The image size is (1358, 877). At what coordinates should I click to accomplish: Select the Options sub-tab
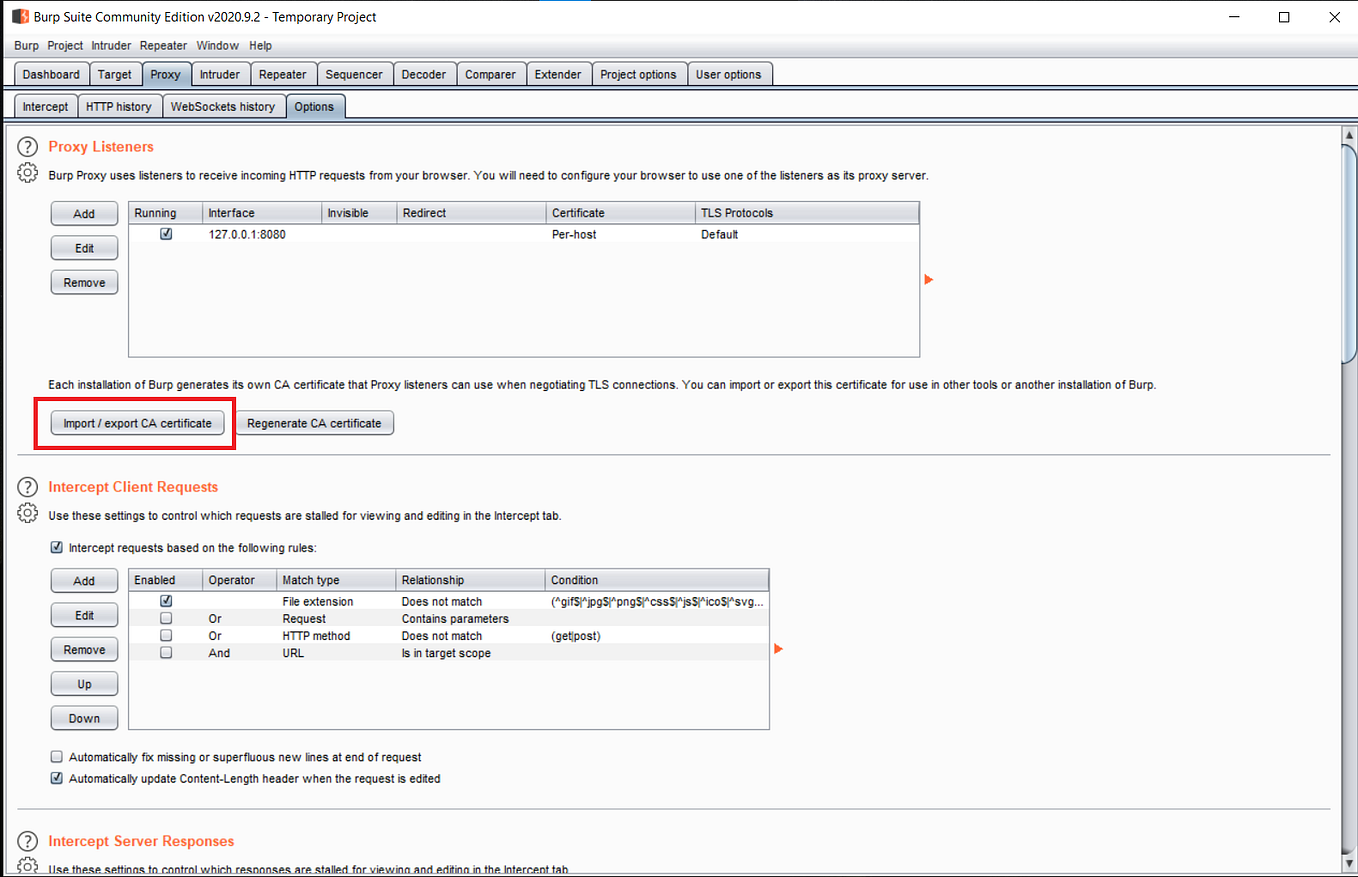tap(315, 107)
